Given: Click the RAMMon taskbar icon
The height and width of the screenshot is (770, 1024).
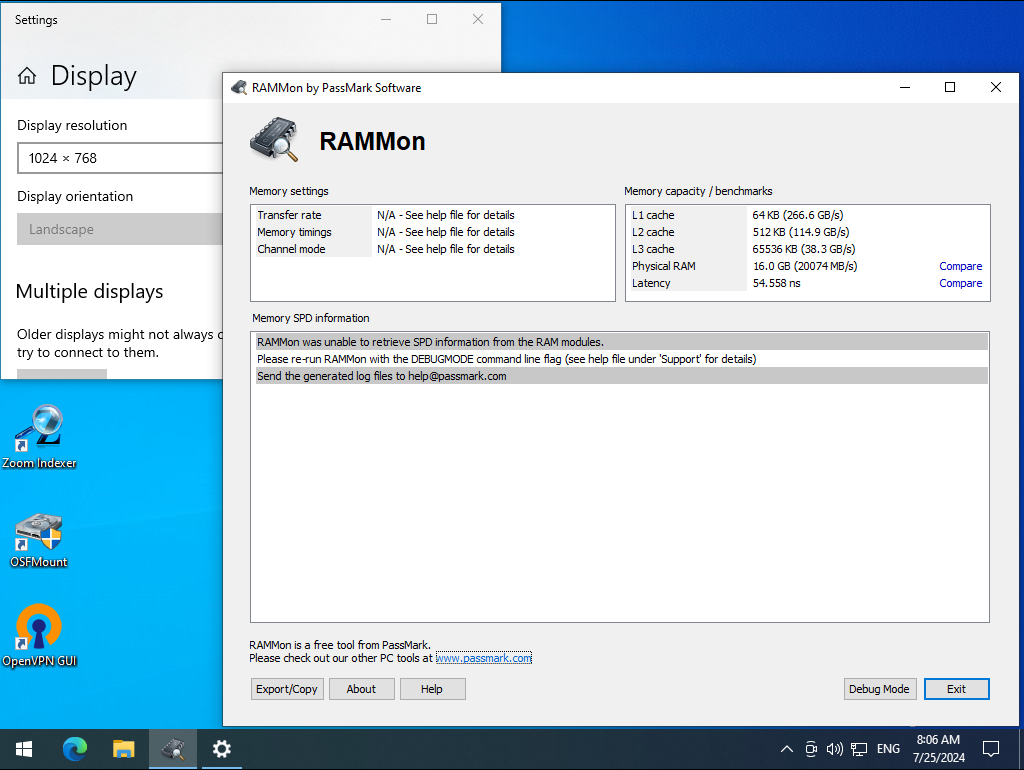Looking at the screenshot, I should tap(173, 748).
